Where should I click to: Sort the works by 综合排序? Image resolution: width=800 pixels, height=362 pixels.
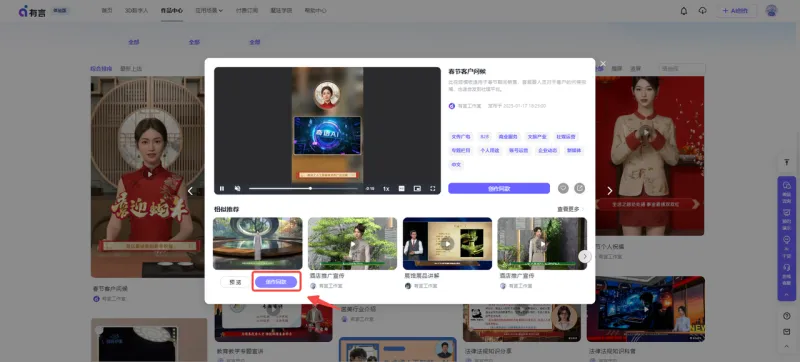(101, 68)
